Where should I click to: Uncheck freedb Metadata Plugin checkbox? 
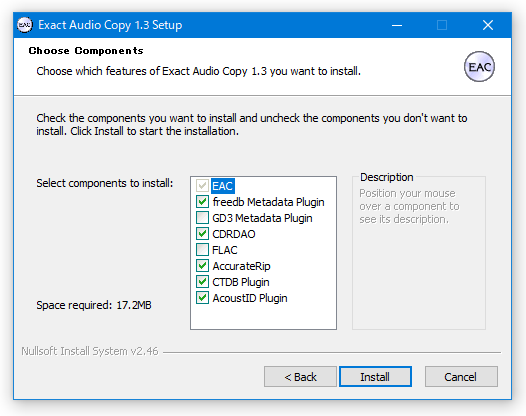tap(202, 202)
